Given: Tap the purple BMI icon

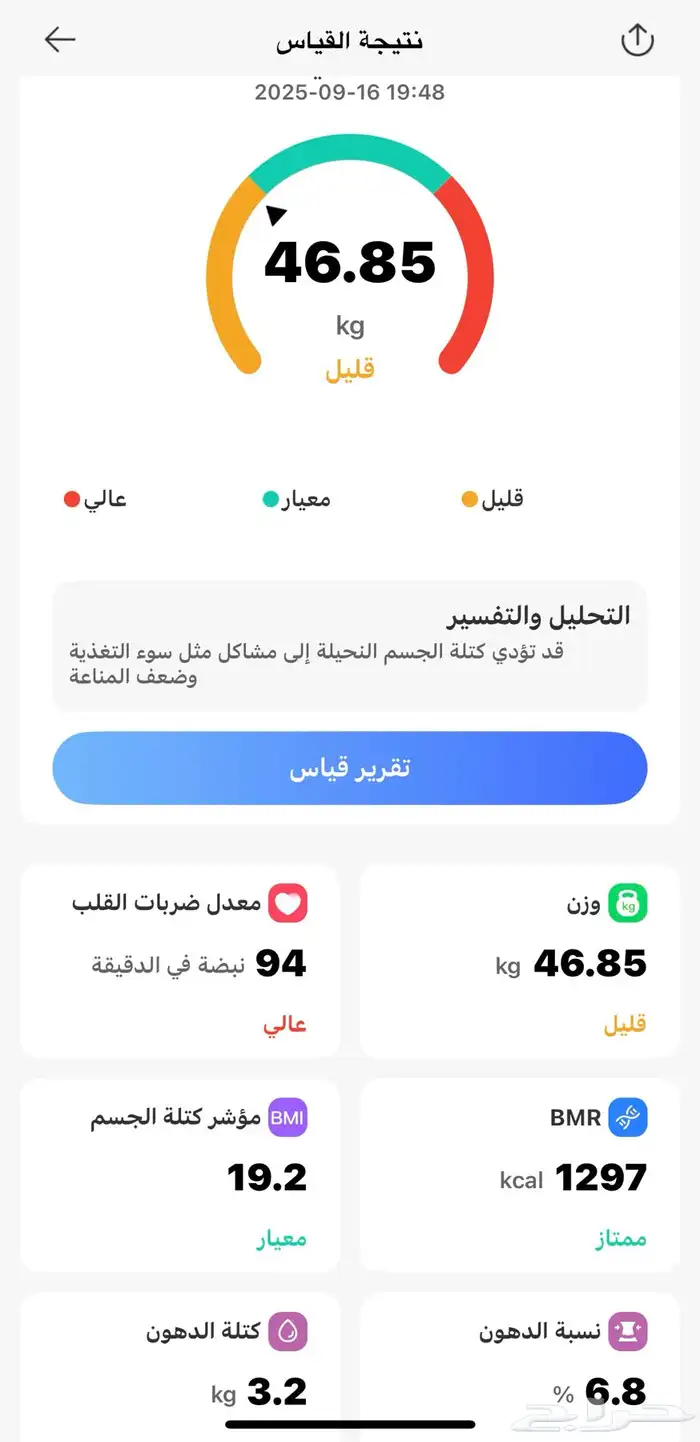Looking at the screenshot, I should (x=287, y=1118).
